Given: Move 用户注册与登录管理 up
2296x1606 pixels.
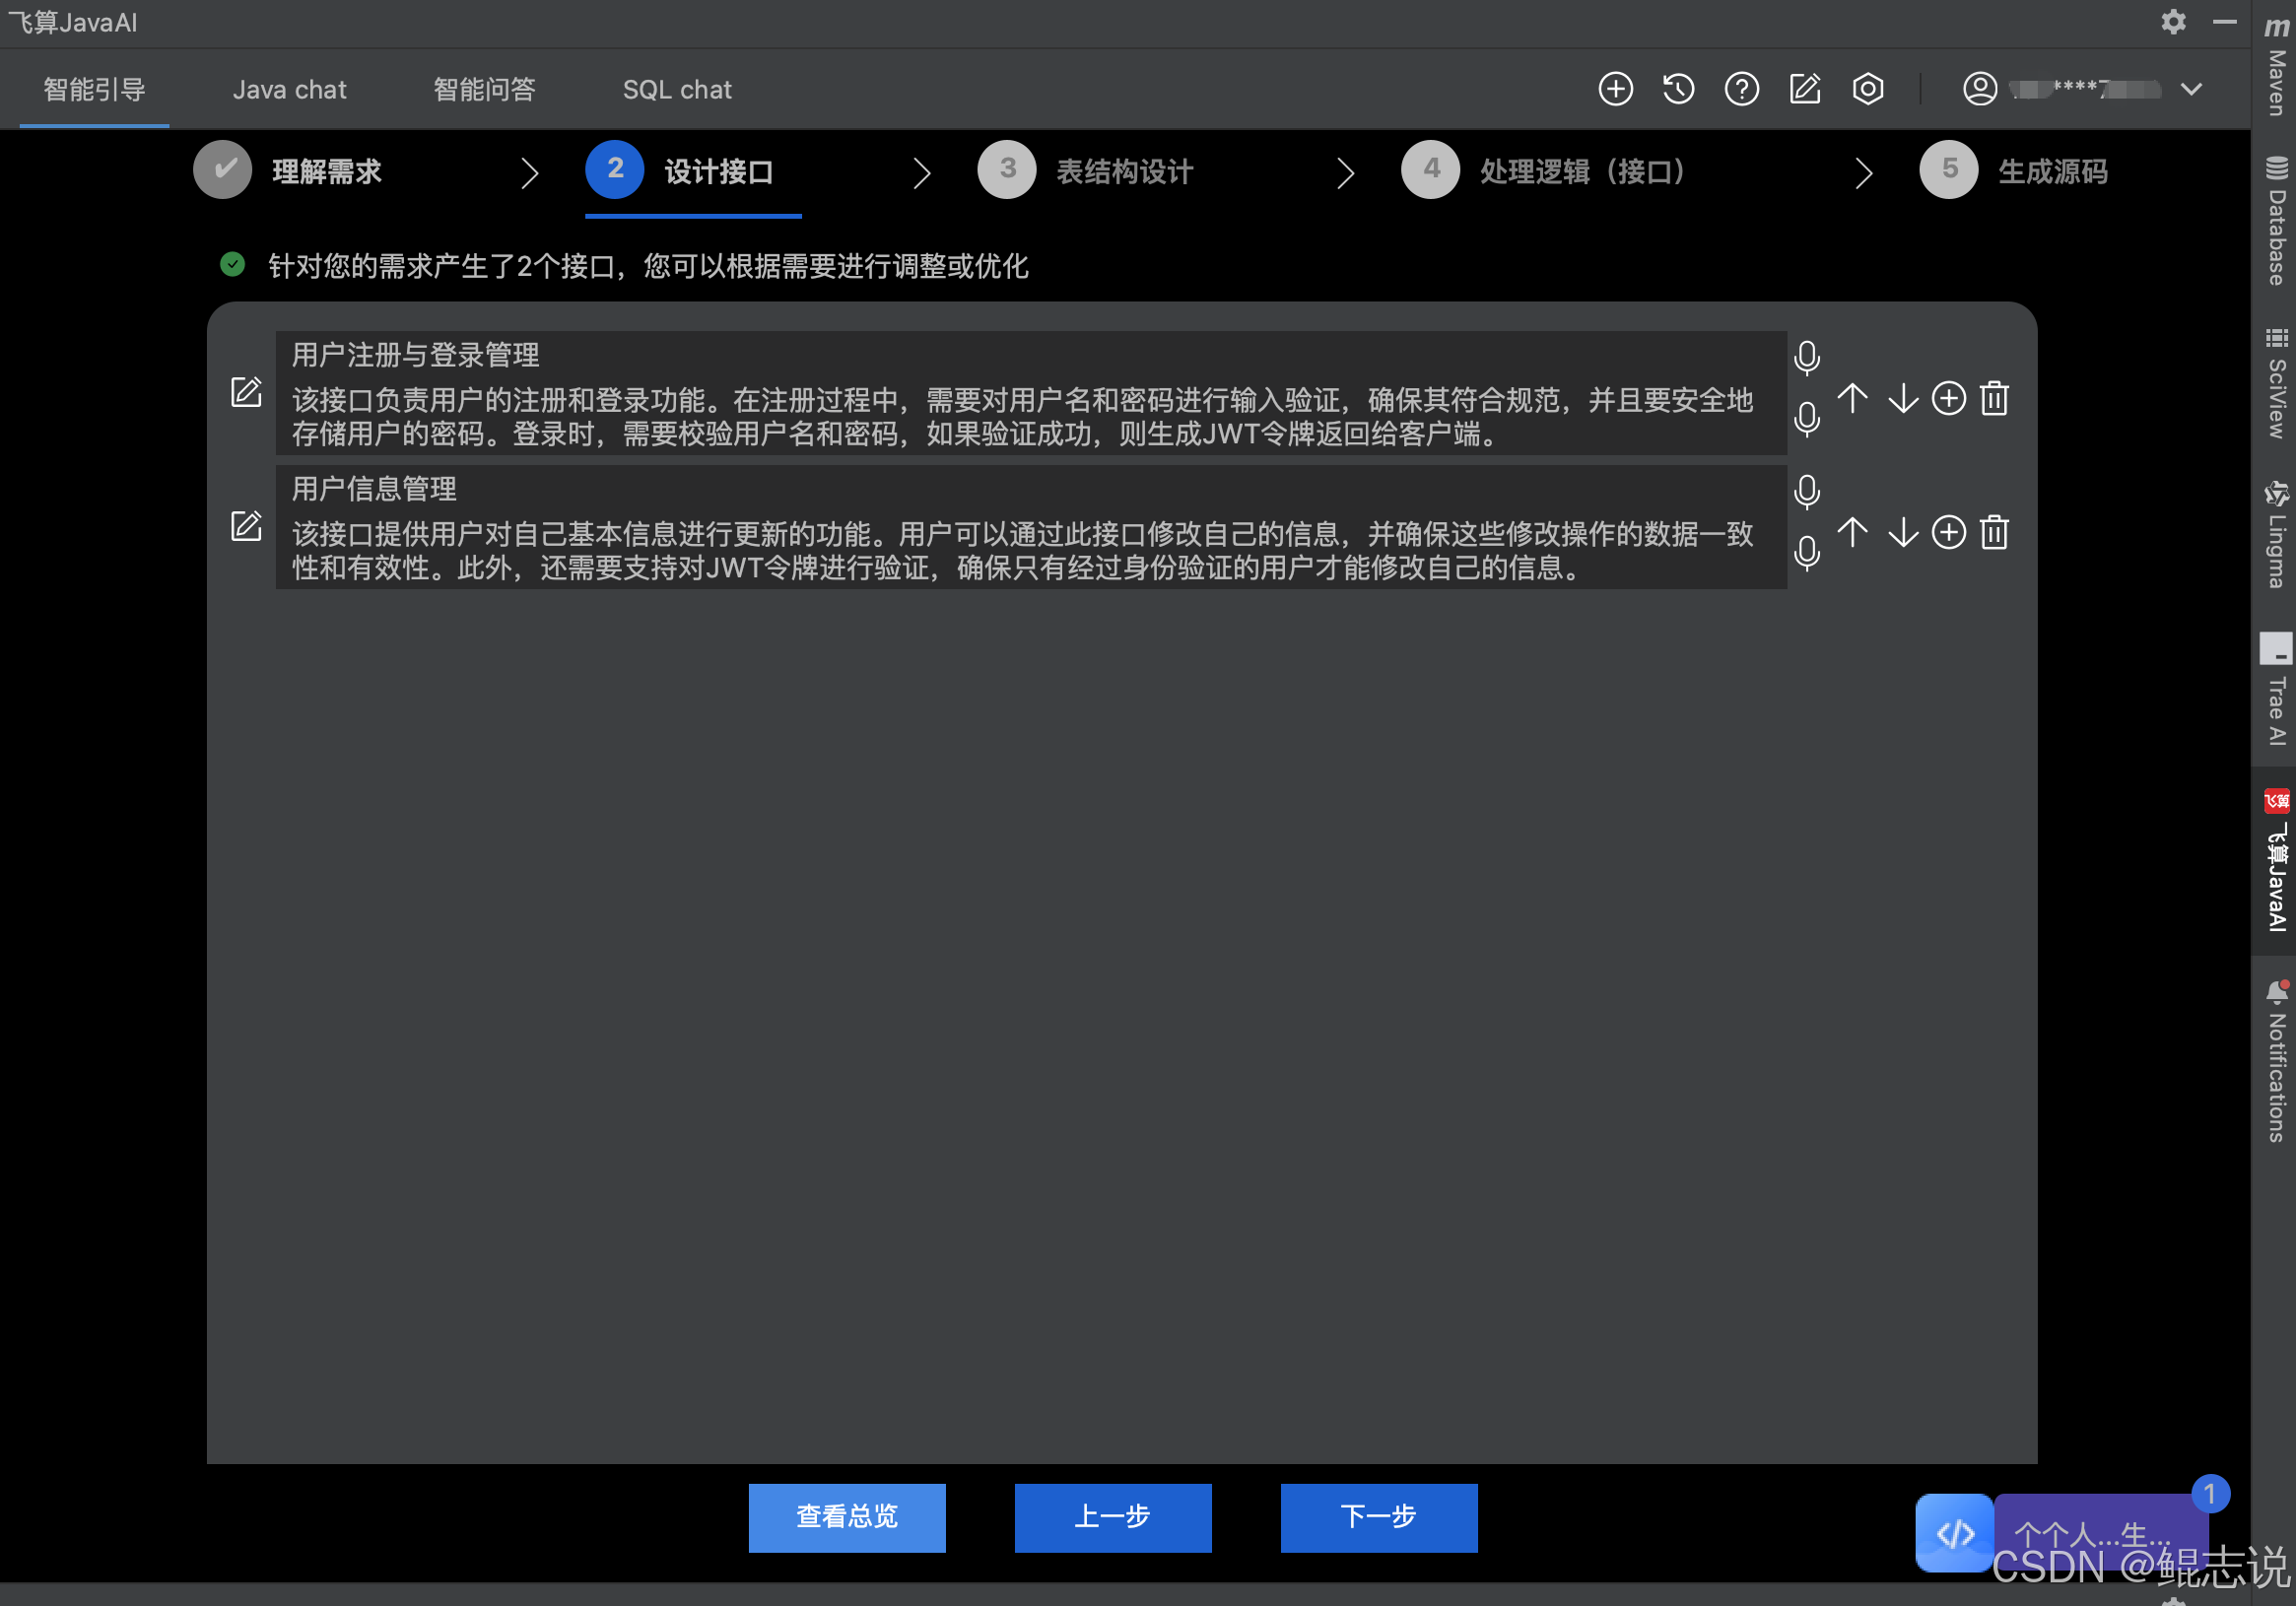Looking at the screenshot, I should [x=1852, y=398].
